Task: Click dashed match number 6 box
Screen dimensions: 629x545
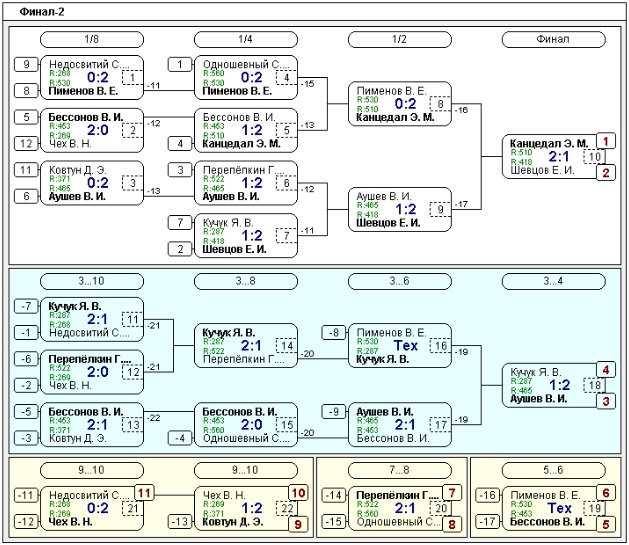Action: (x=286, y=183)
